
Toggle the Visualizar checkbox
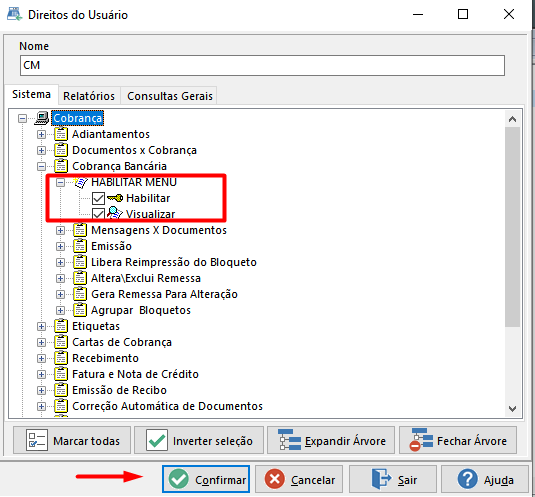click(x=98, y=214)
